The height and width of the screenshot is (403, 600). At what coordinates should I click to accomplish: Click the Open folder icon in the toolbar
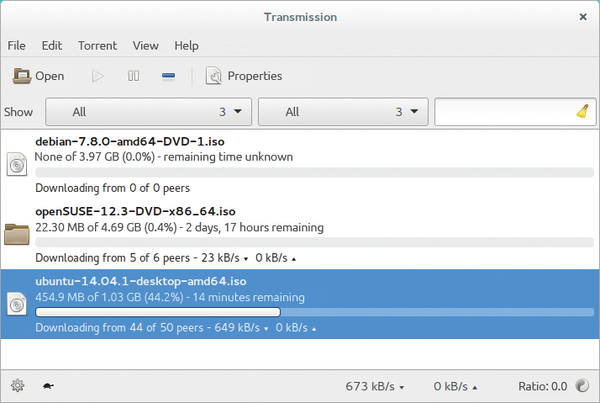(x=22, y=76)
